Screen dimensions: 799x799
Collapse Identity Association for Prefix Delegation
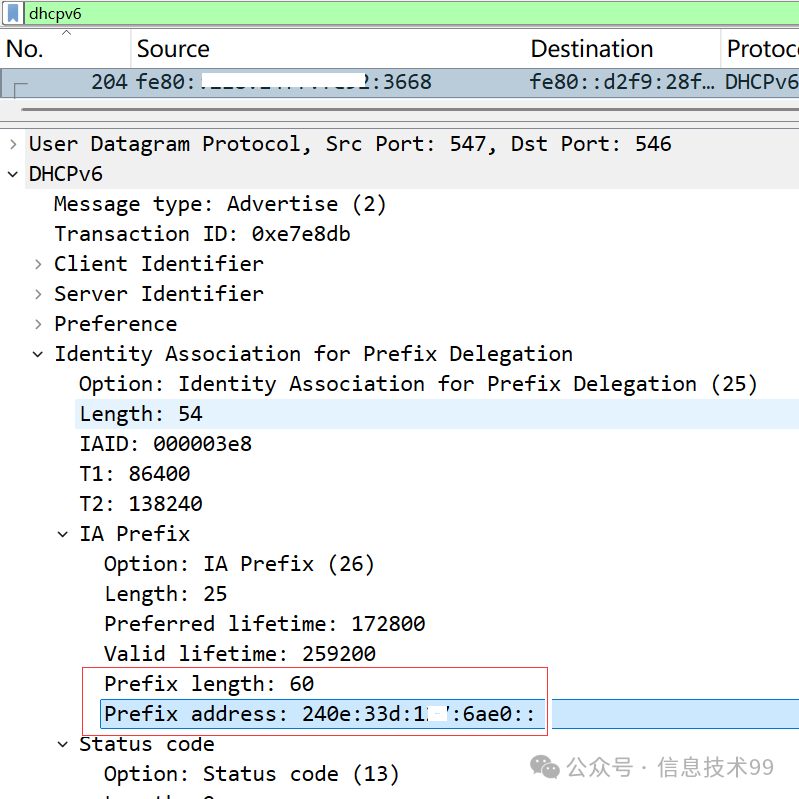click(38, 354)
